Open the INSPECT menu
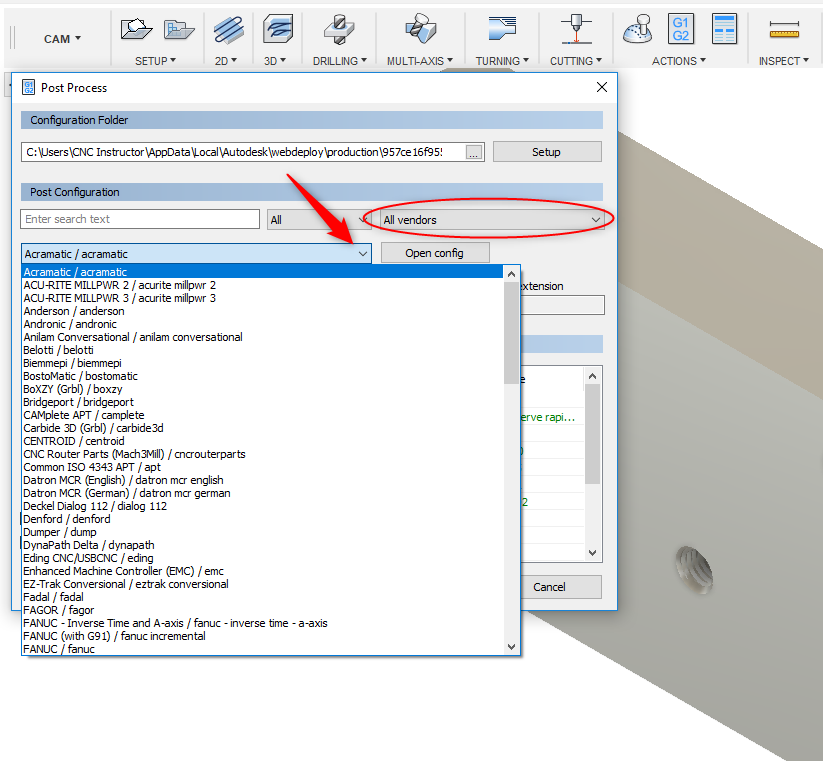 (784, 61)
